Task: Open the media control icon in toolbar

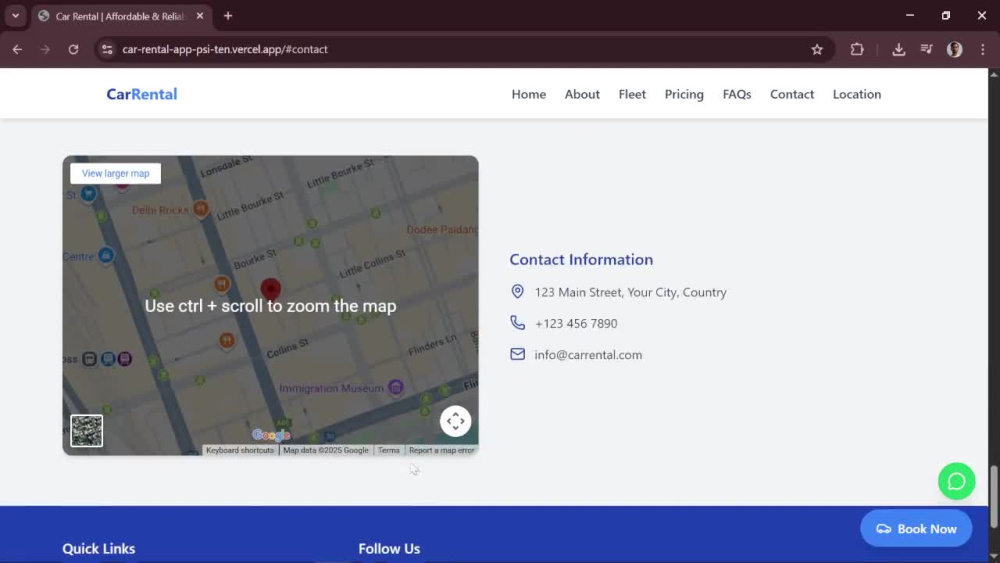Action: click(927, 49)
